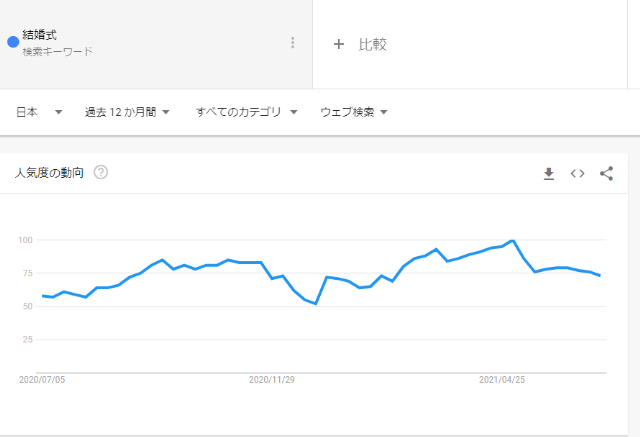Click the peak point at 100 on graph
The width and height of the screenshot is (640, 437).
[x=513, y=240]
